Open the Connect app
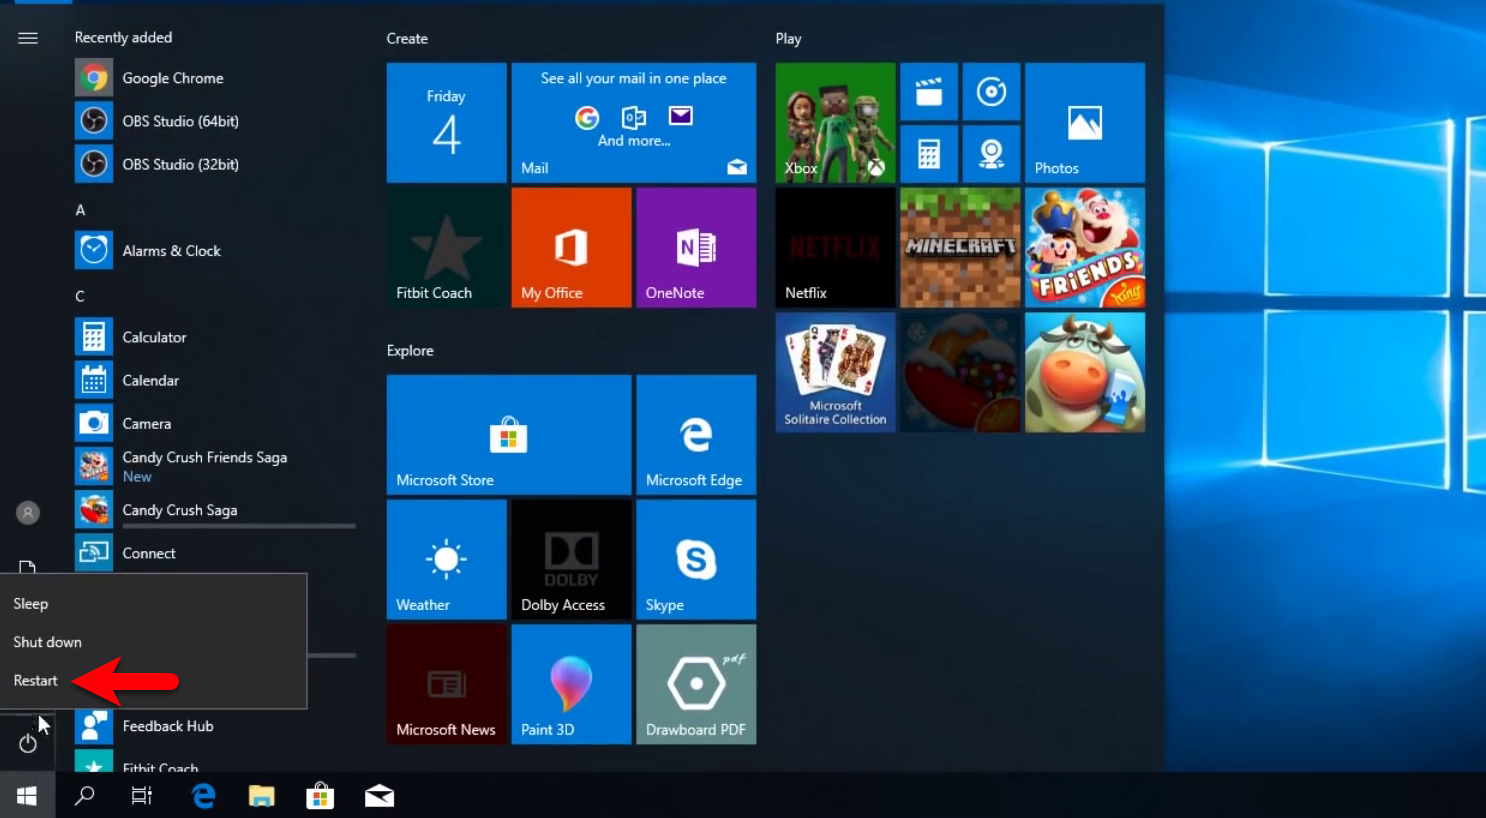 tap(214, 552)
